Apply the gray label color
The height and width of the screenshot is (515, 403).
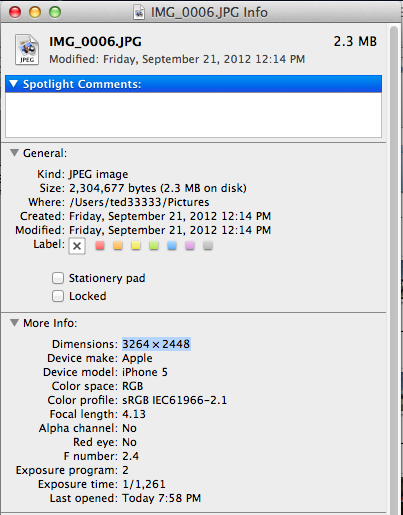pos(208,246)
